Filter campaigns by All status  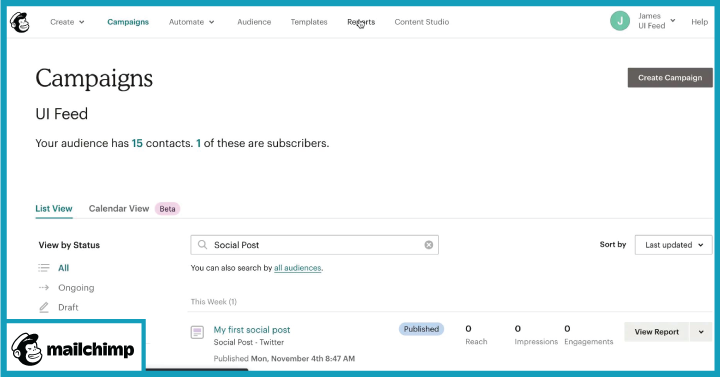pos(63,268)
